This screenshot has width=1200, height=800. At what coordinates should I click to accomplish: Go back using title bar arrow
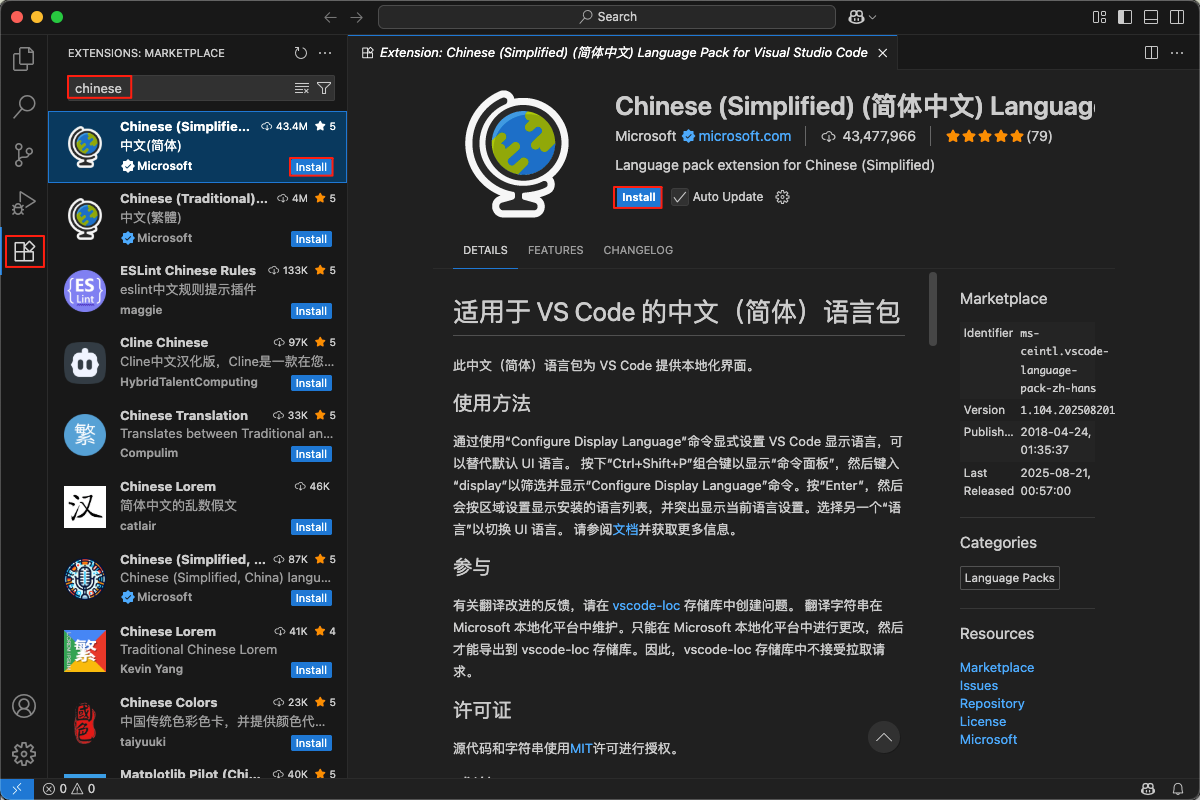331,17
